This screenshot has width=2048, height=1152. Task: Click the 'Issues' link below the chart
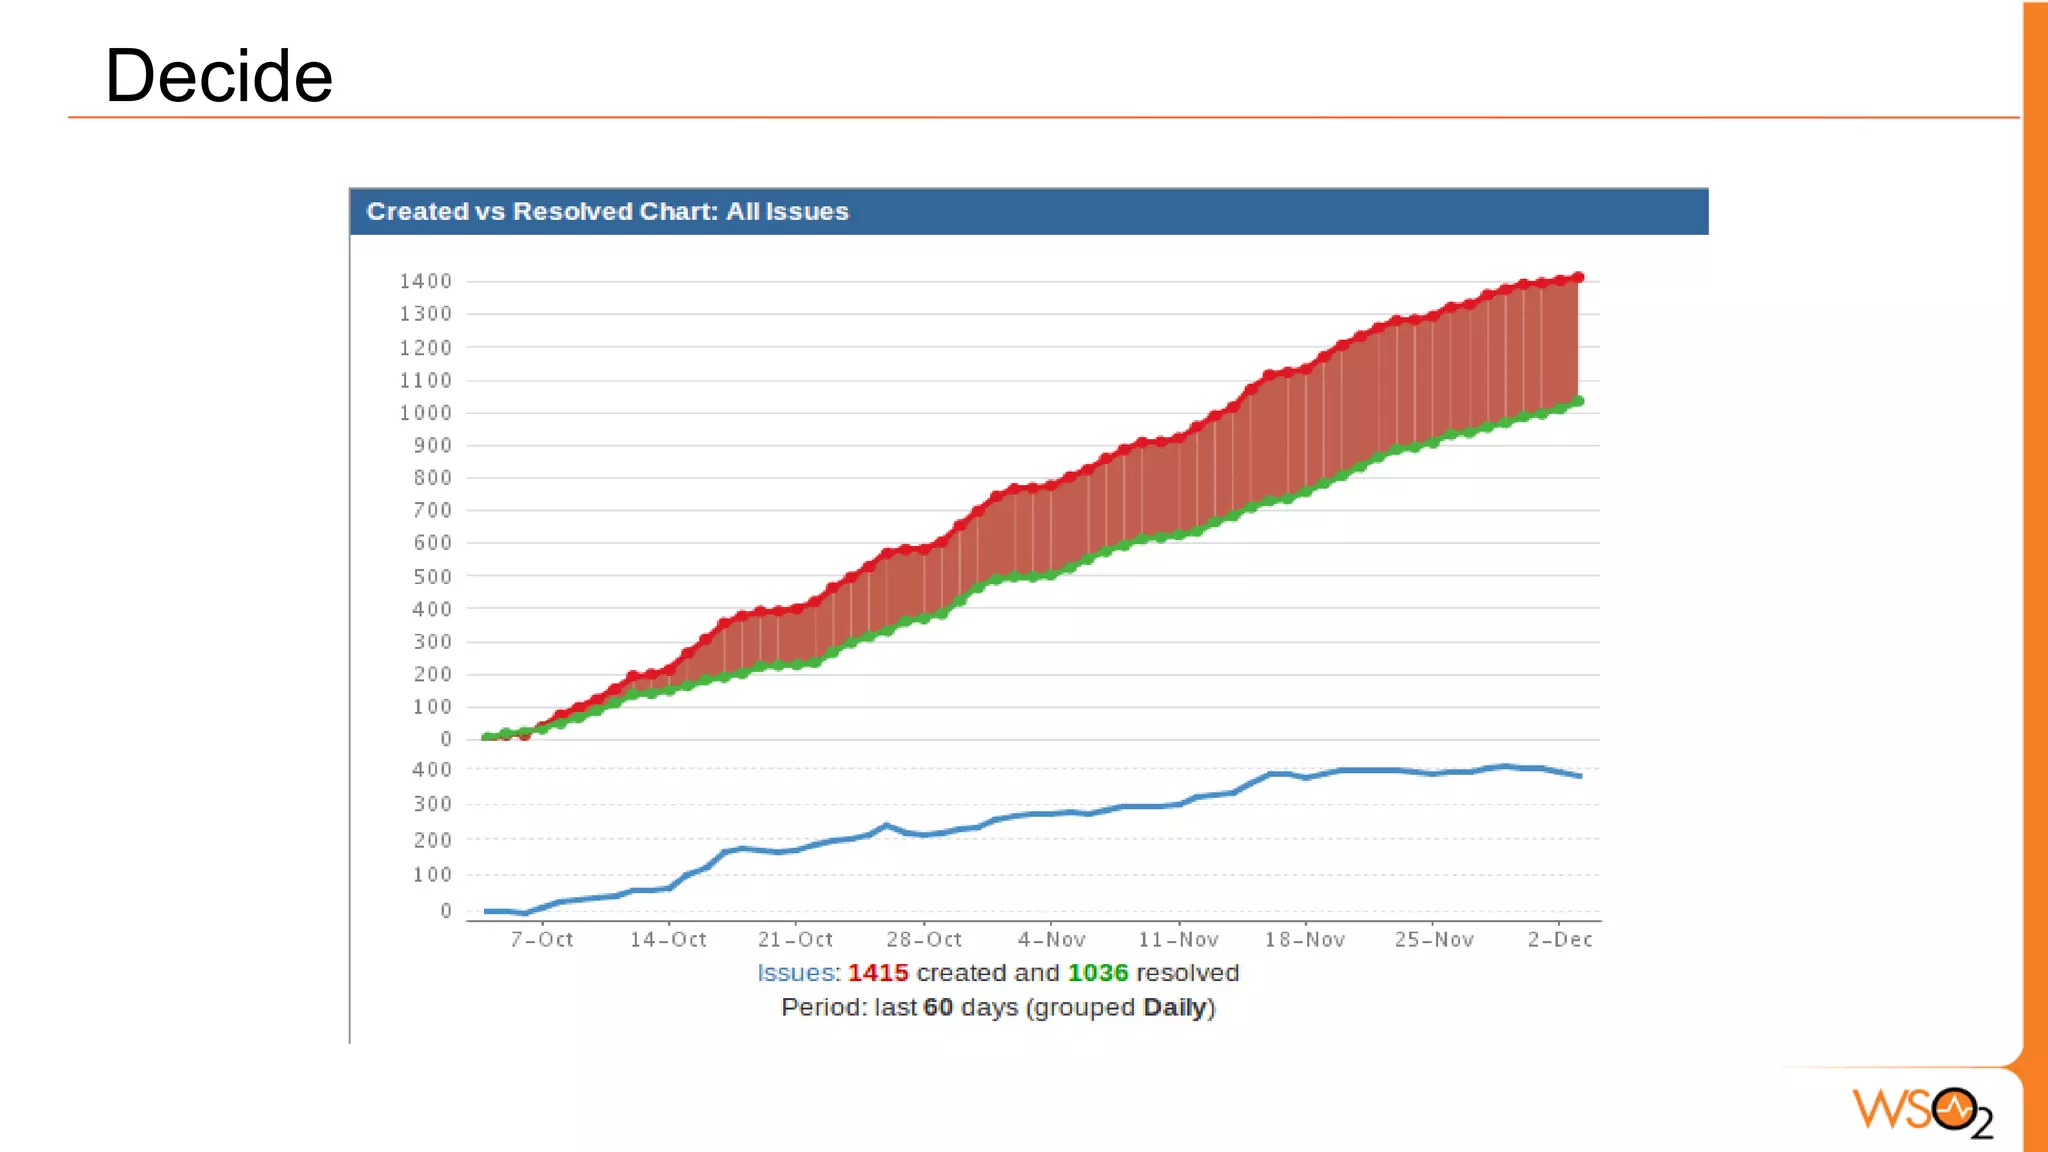click(796, 973)
